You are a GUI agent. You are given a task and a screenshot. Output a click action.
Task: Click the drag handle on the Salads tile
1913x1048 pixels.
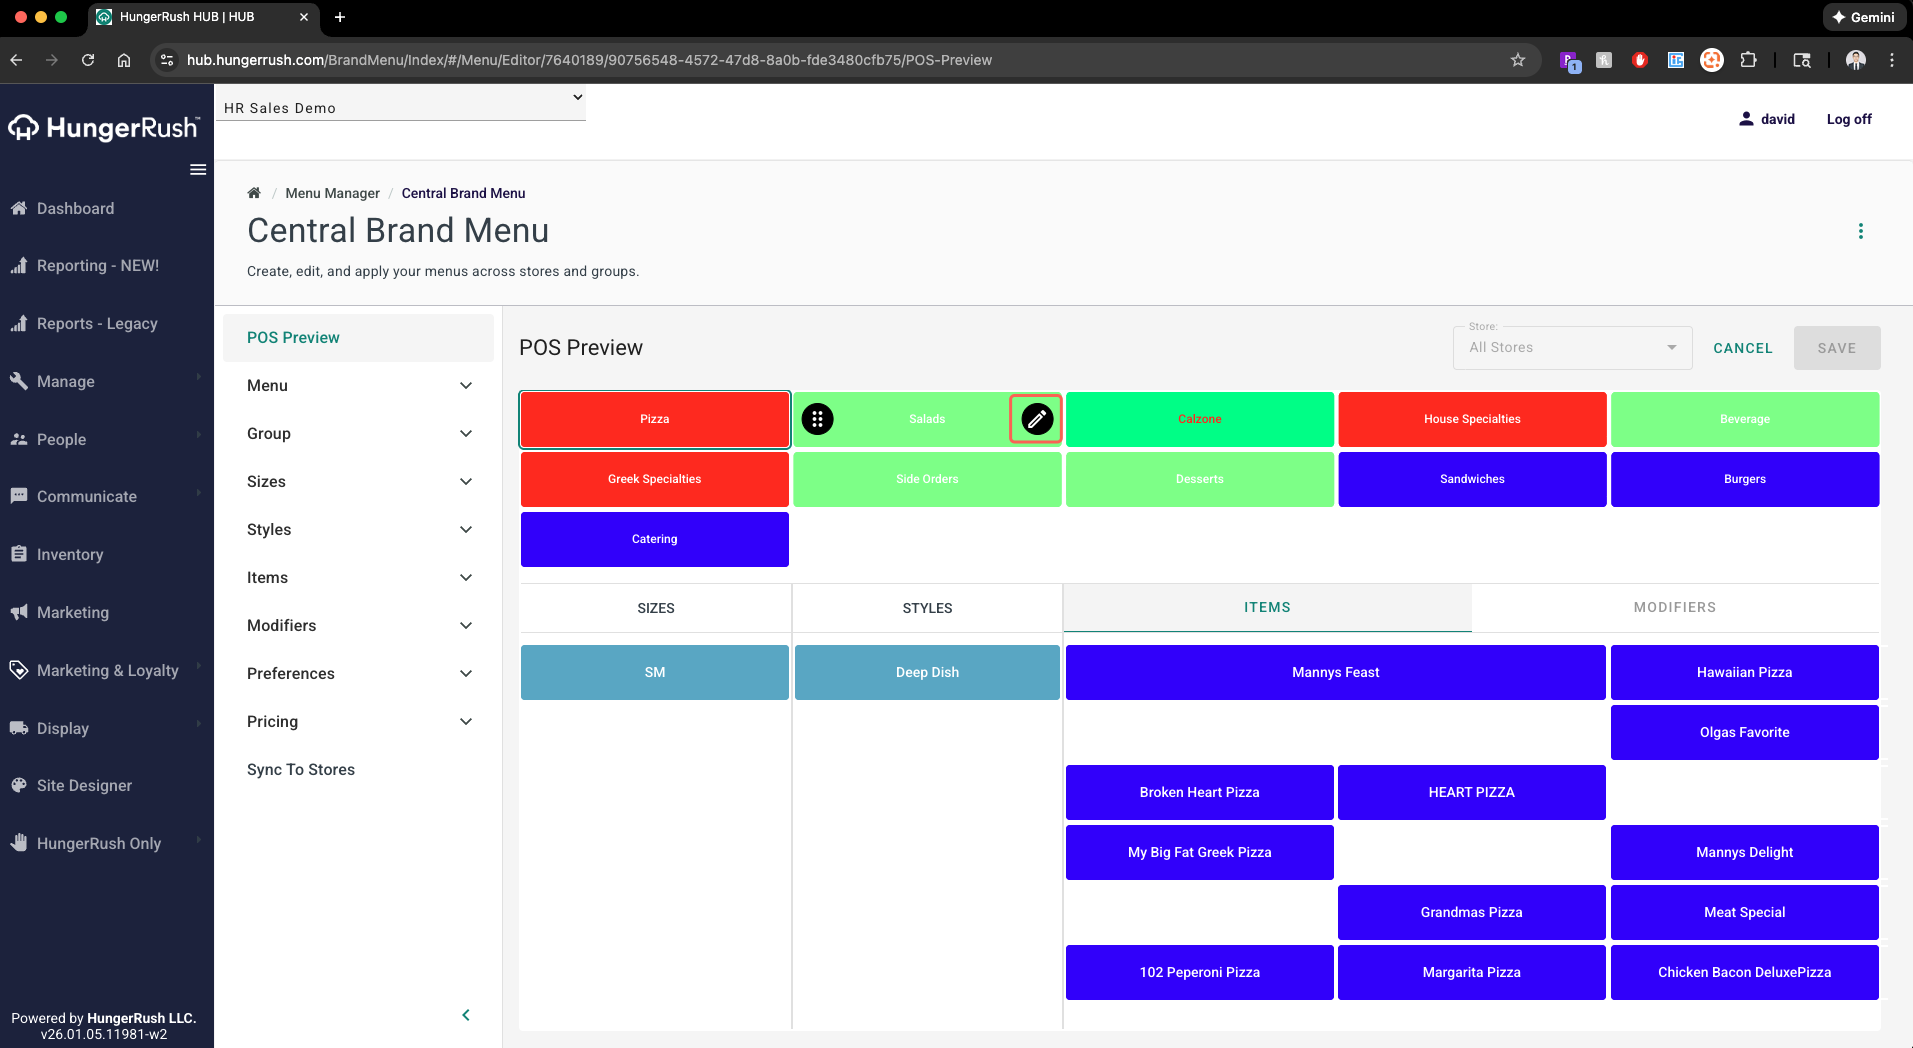point(817,419)
